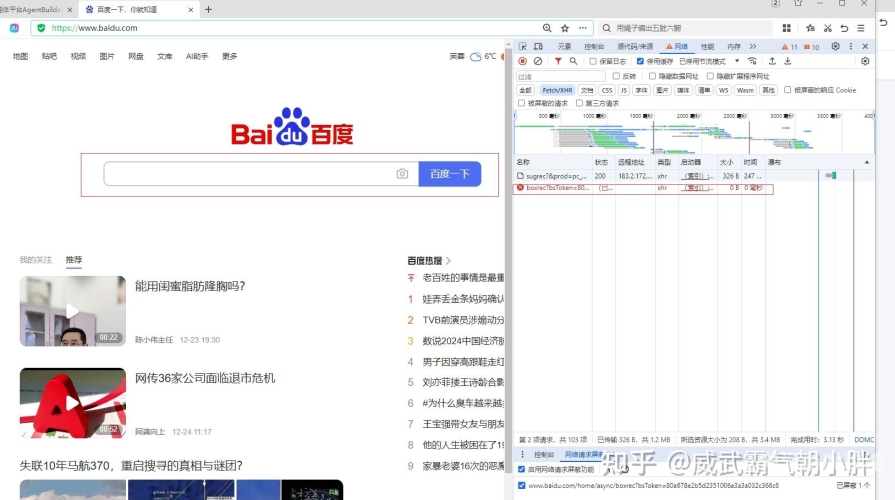Click the import HAR upload arrow icon

click(772, 61)
